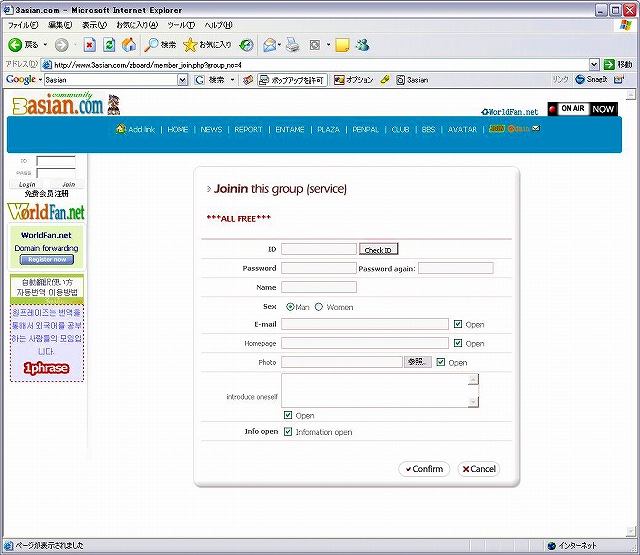
Task: Click the down arrow of introduce oneself scrollbar
Action: point(474,401)
